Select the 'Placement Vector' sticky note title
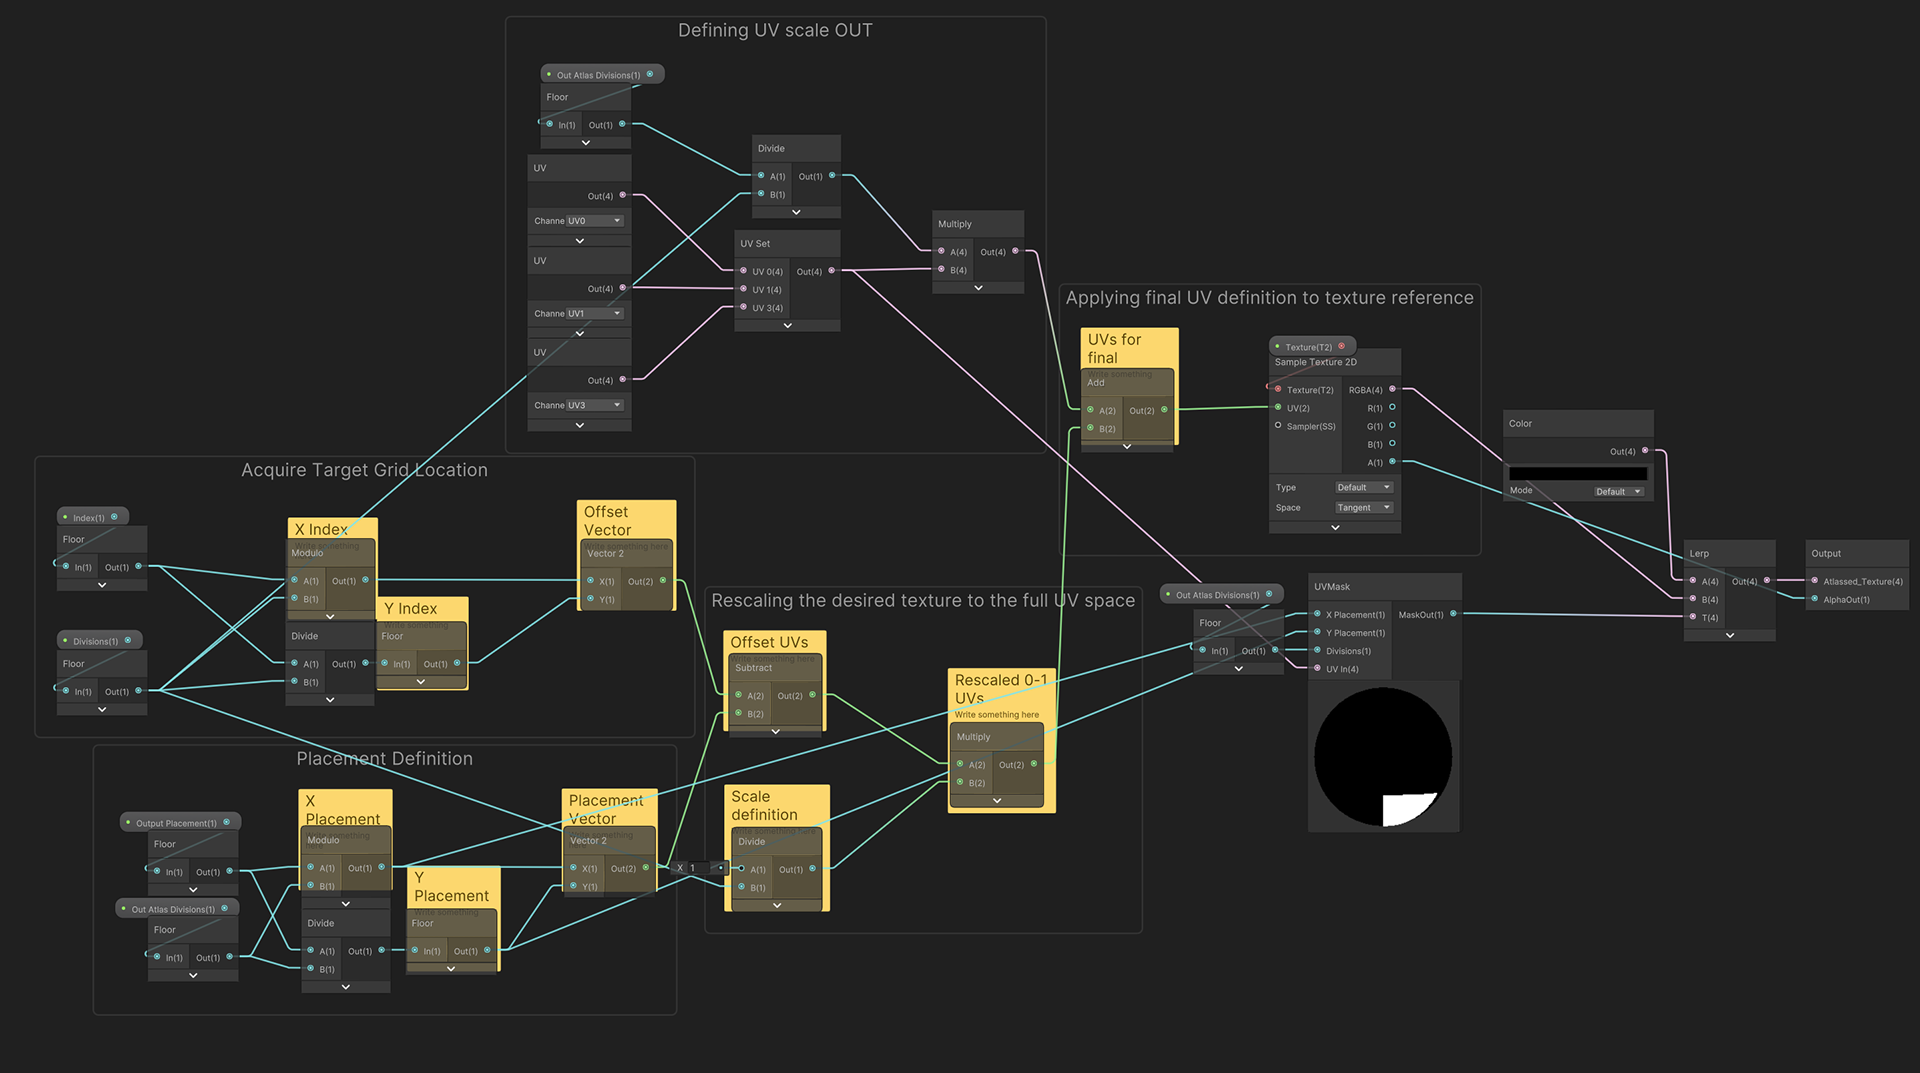Image resolution: width=1920 pixels, height=1073 pixels. (606, 809)
